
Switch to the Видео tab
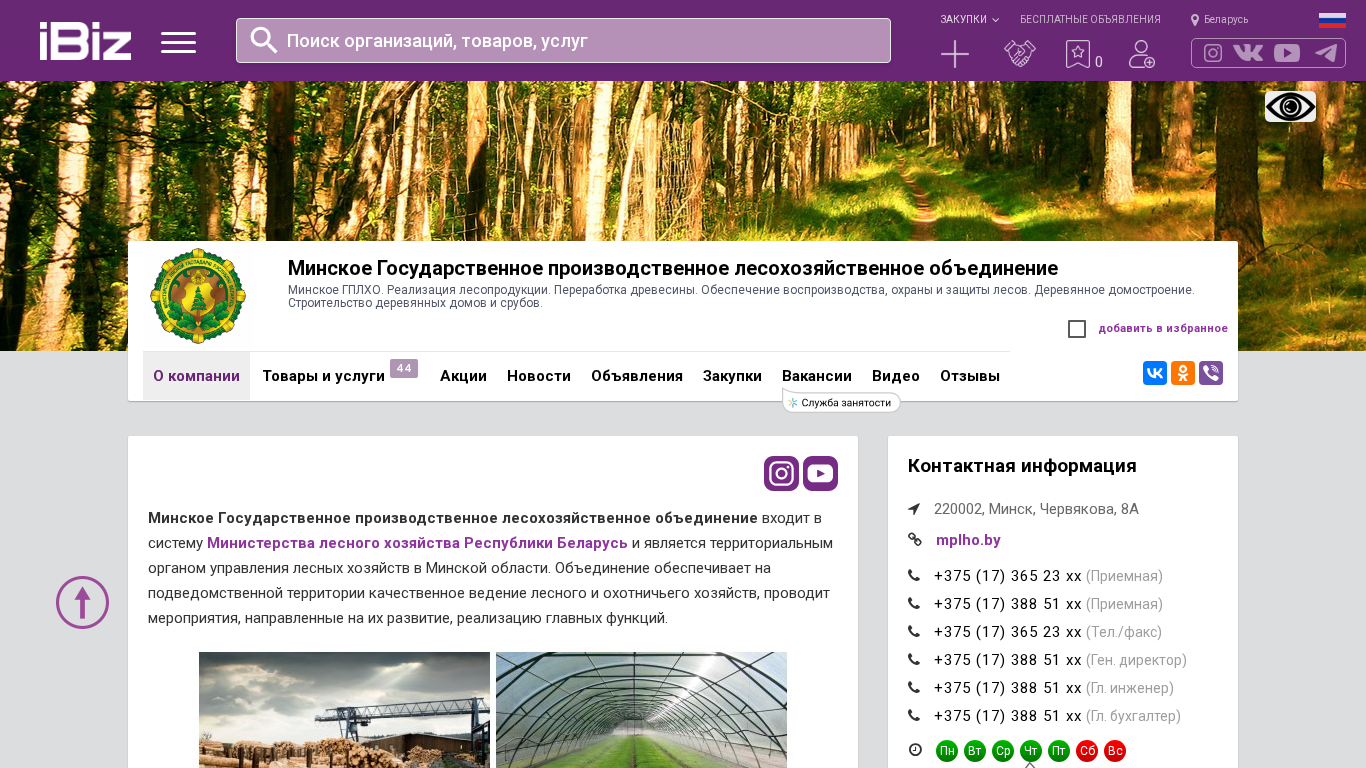[x=896, y=376]
